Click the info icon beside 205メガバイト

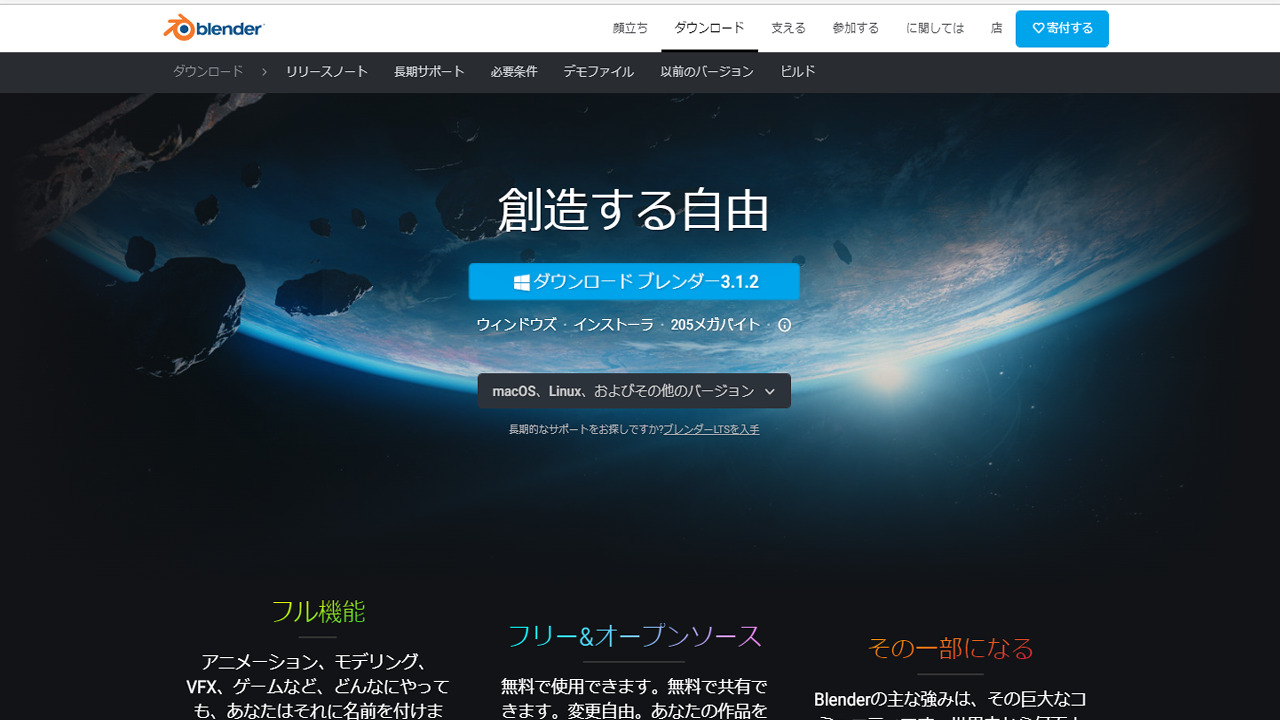(785, 325)
